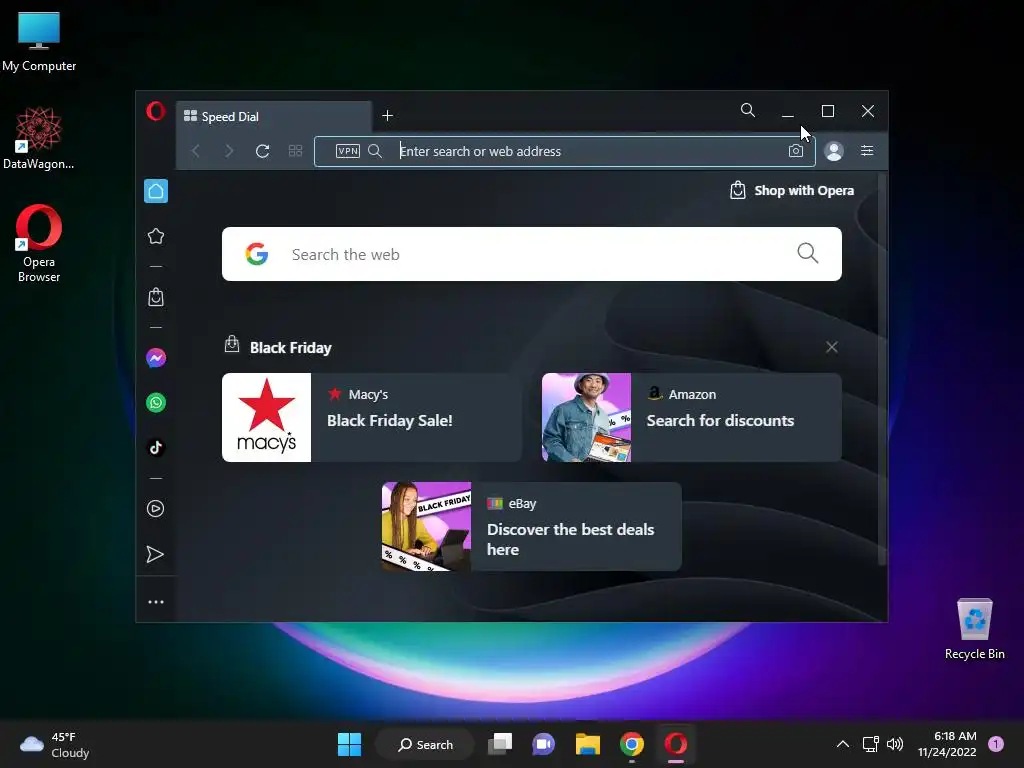
Task: Click the eBay card thumbnail image
Action: (x=426, y=526)
